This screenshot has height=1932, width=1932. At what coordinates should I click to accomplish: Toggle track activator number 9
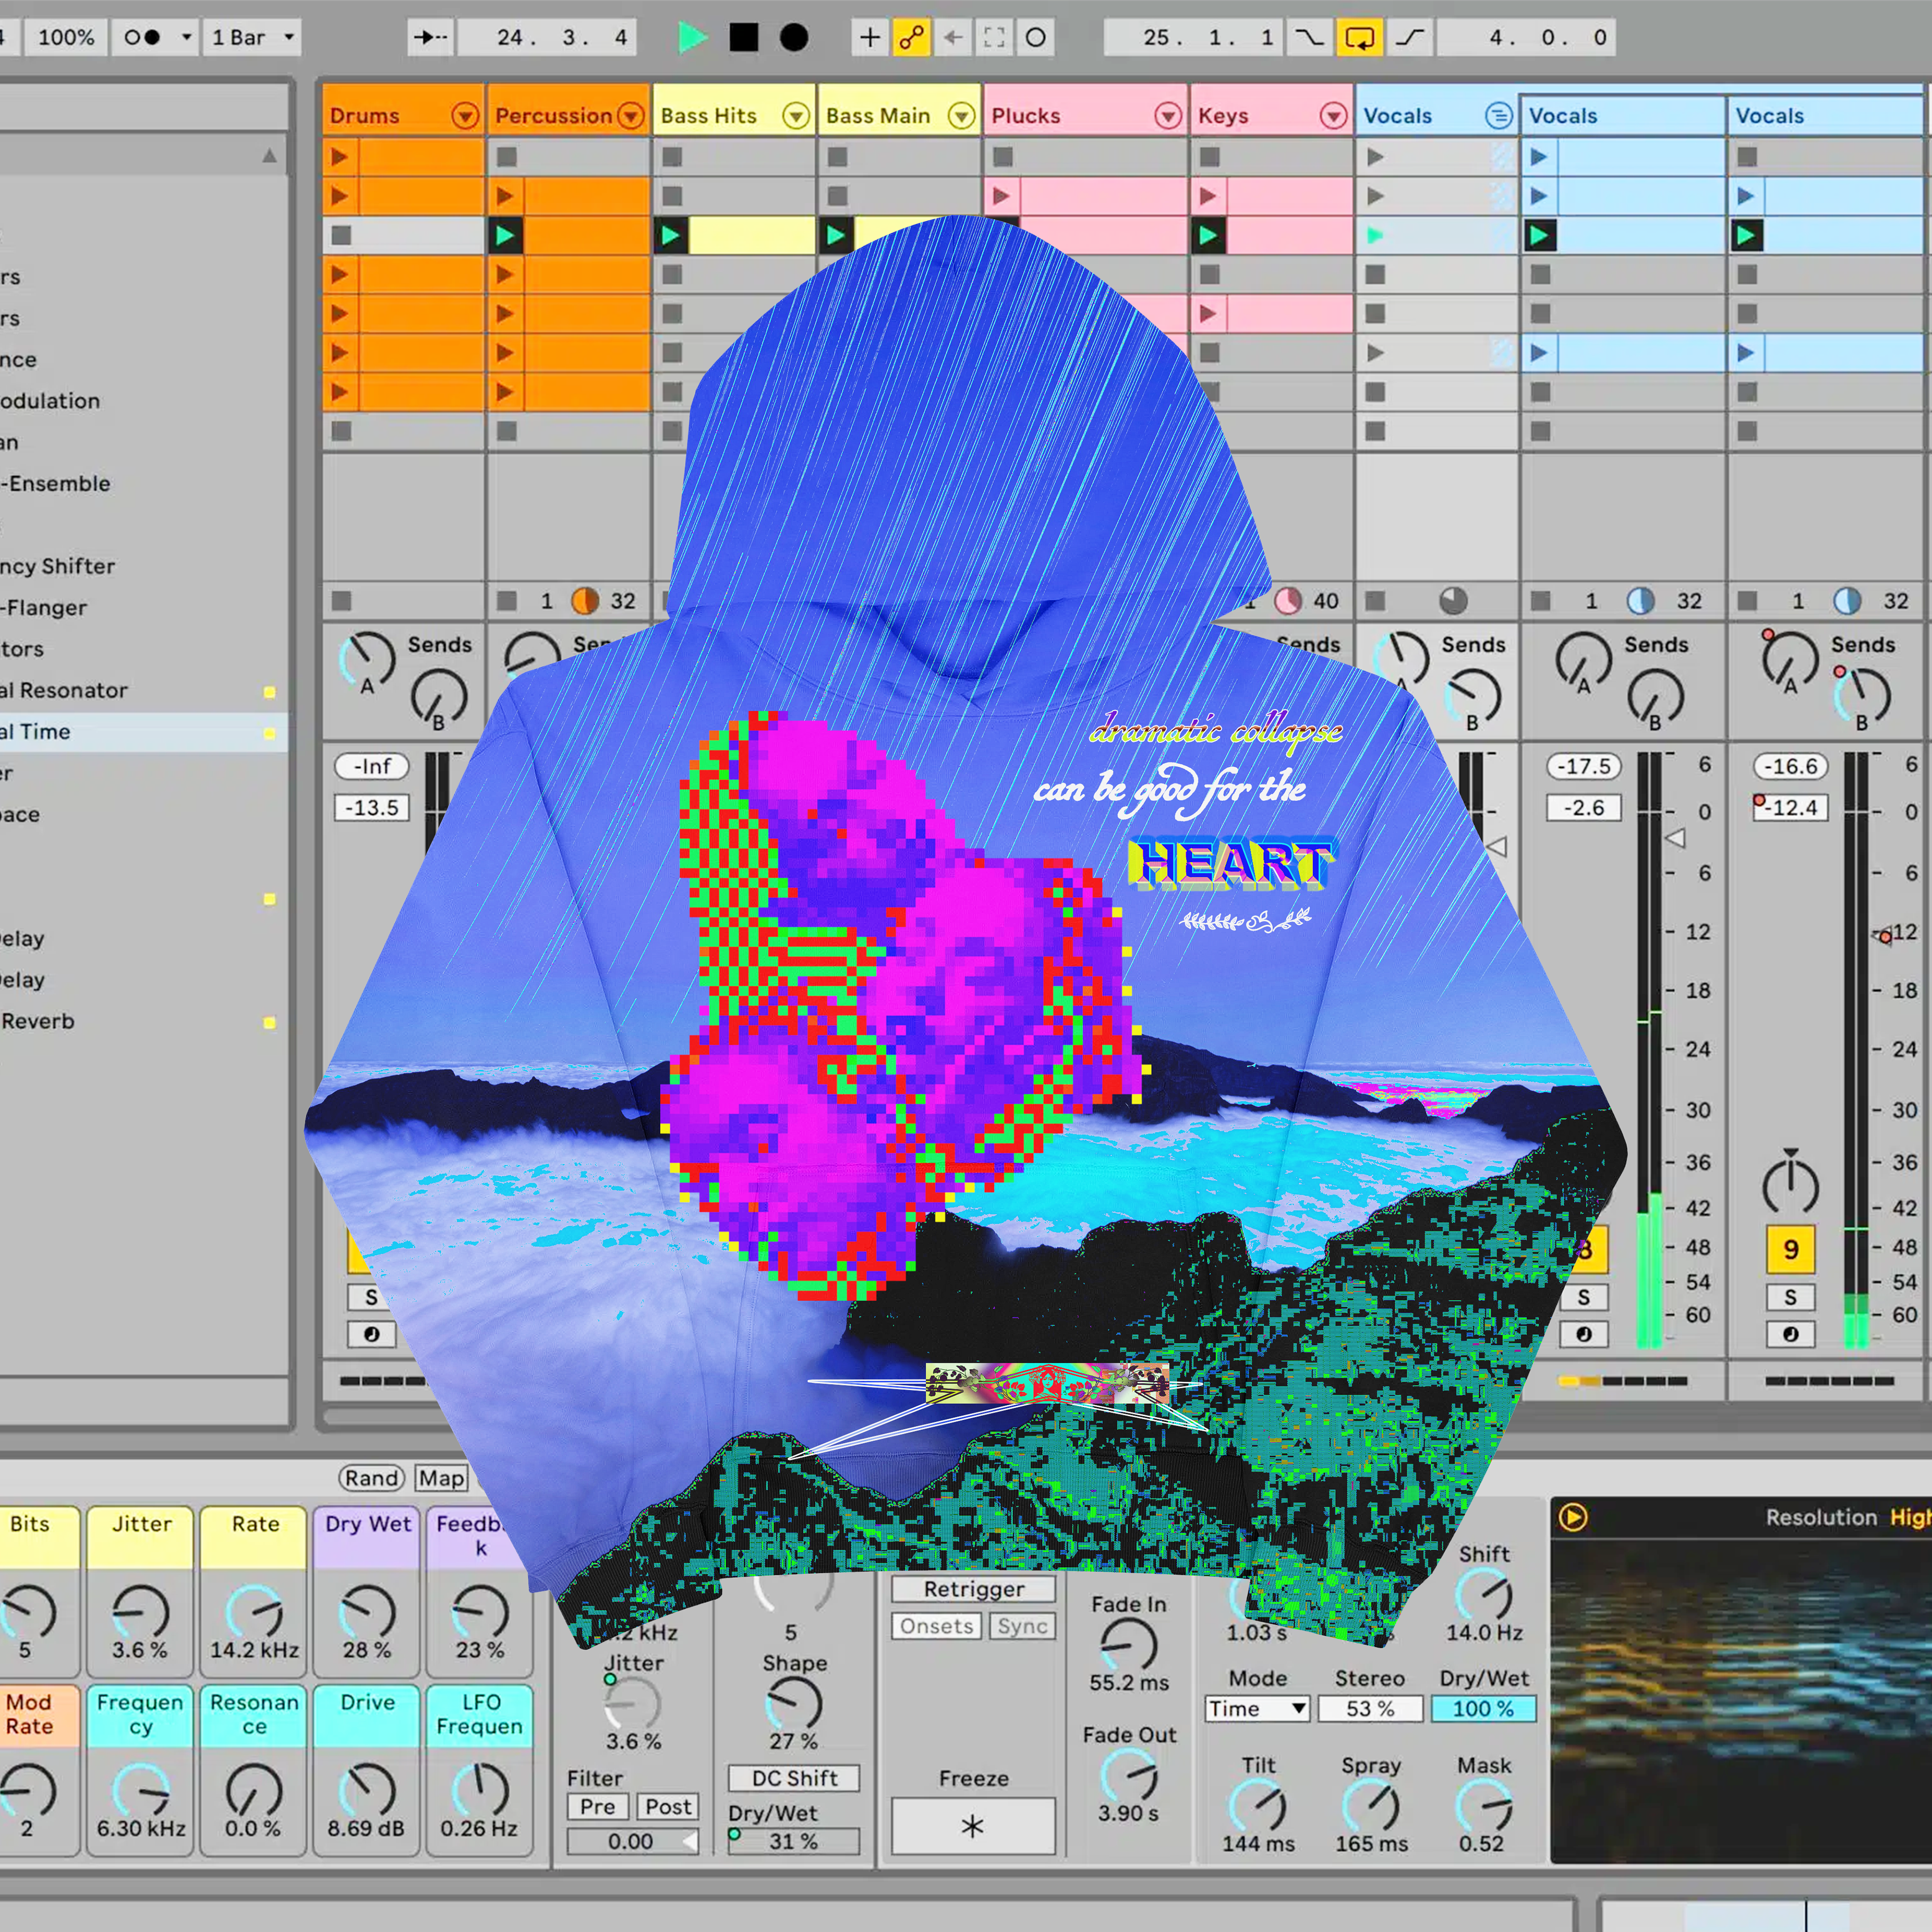coord(1790,1249)
